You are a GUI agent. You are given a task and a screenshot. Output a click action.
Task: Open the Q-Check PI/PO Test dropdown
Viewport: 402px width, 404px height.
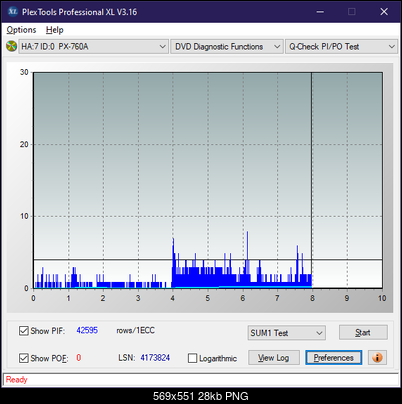[x=342, y=47]
